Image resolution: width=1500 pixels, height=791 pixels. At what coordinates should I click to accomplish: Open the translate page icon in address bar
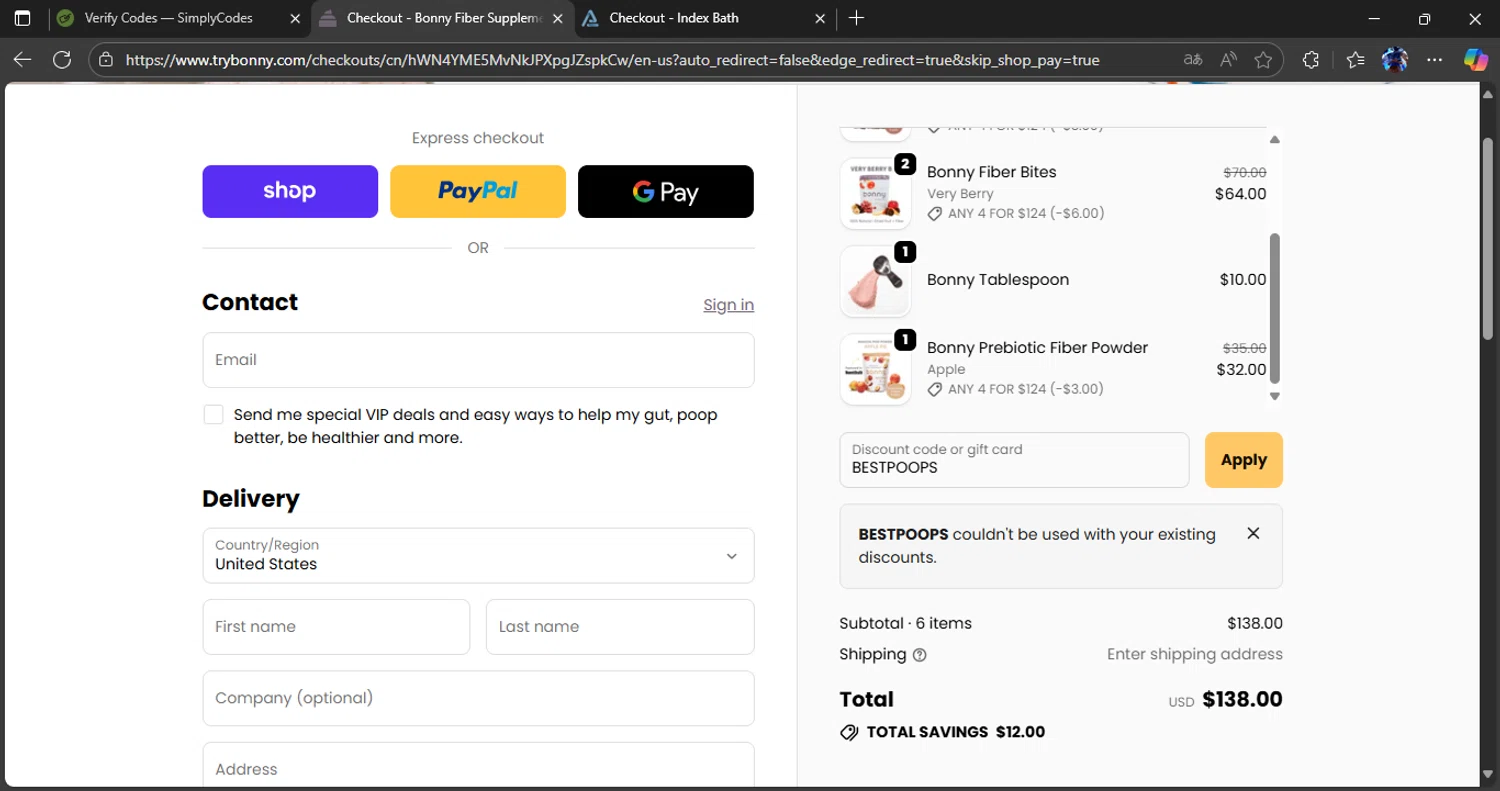pos(1192,60)
